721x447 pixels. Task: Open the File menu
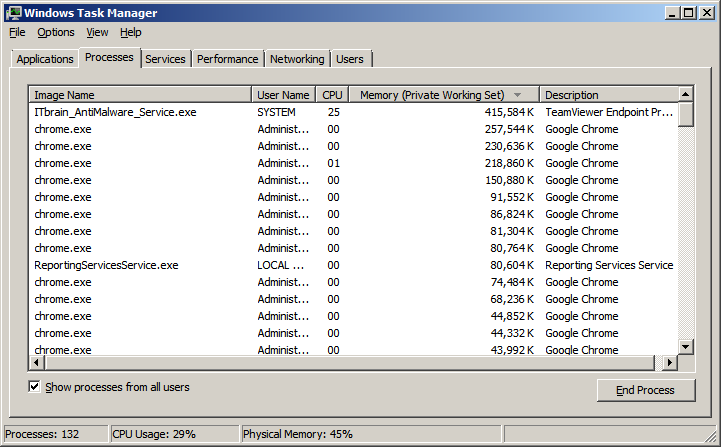coord(17,32)
